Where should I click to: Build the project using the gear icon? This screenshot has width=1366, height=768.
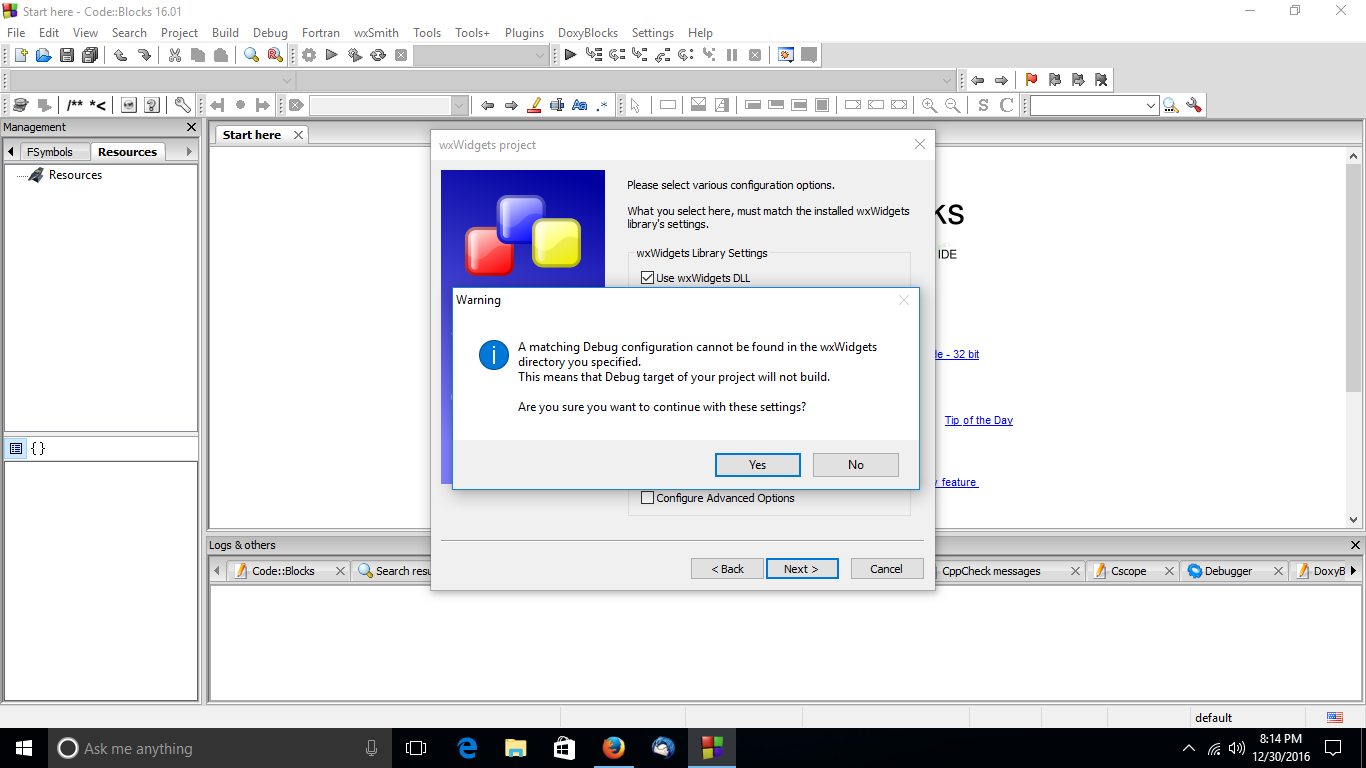pos(309,55)
